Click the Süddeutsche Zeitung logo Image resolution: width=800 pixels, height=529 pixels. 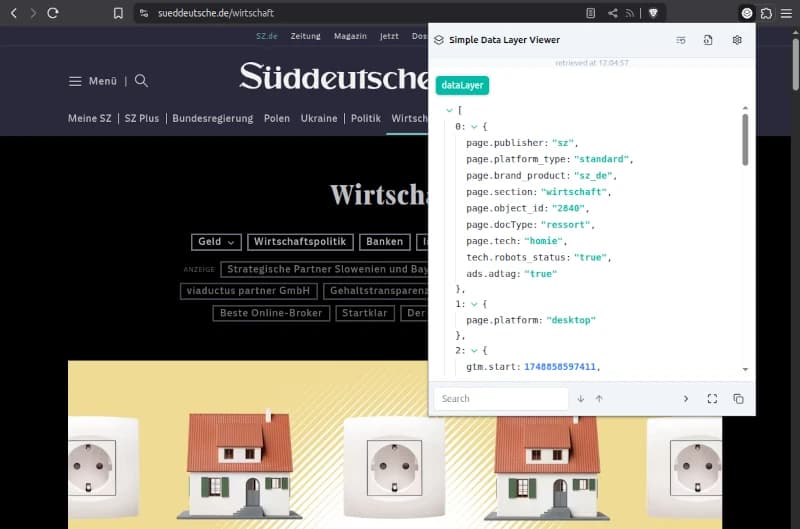(334, 77)
